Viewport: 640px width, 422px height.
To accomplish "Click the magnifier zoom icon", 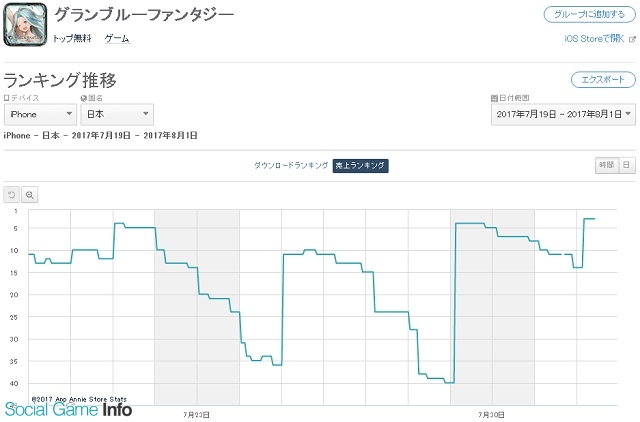I will pos(29,195).
